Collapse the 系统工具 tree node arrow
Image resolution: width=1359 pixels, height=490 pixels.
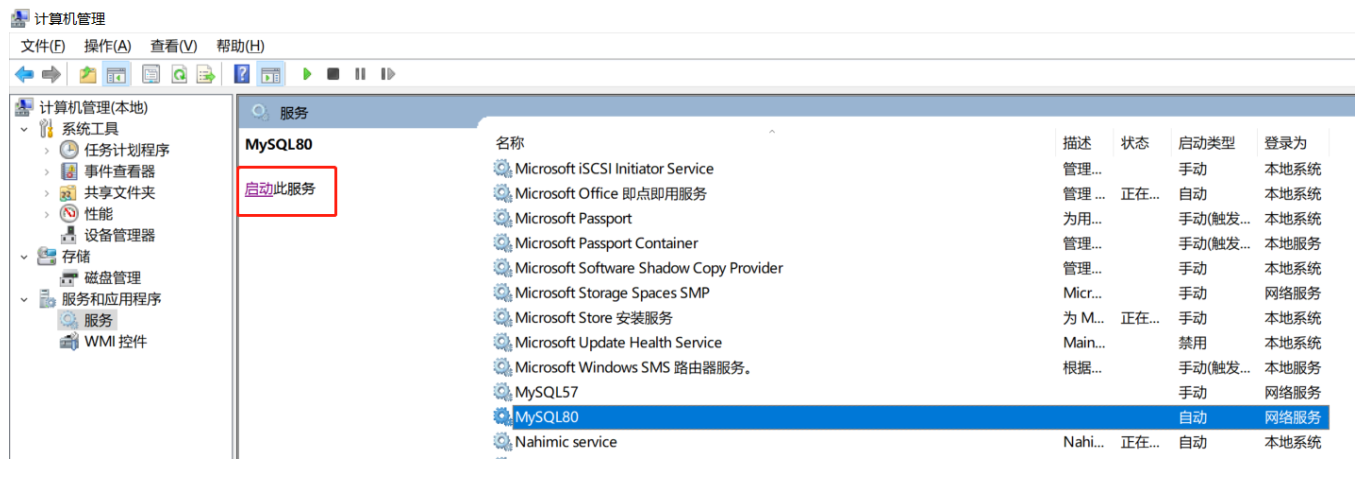click(24, 129)
